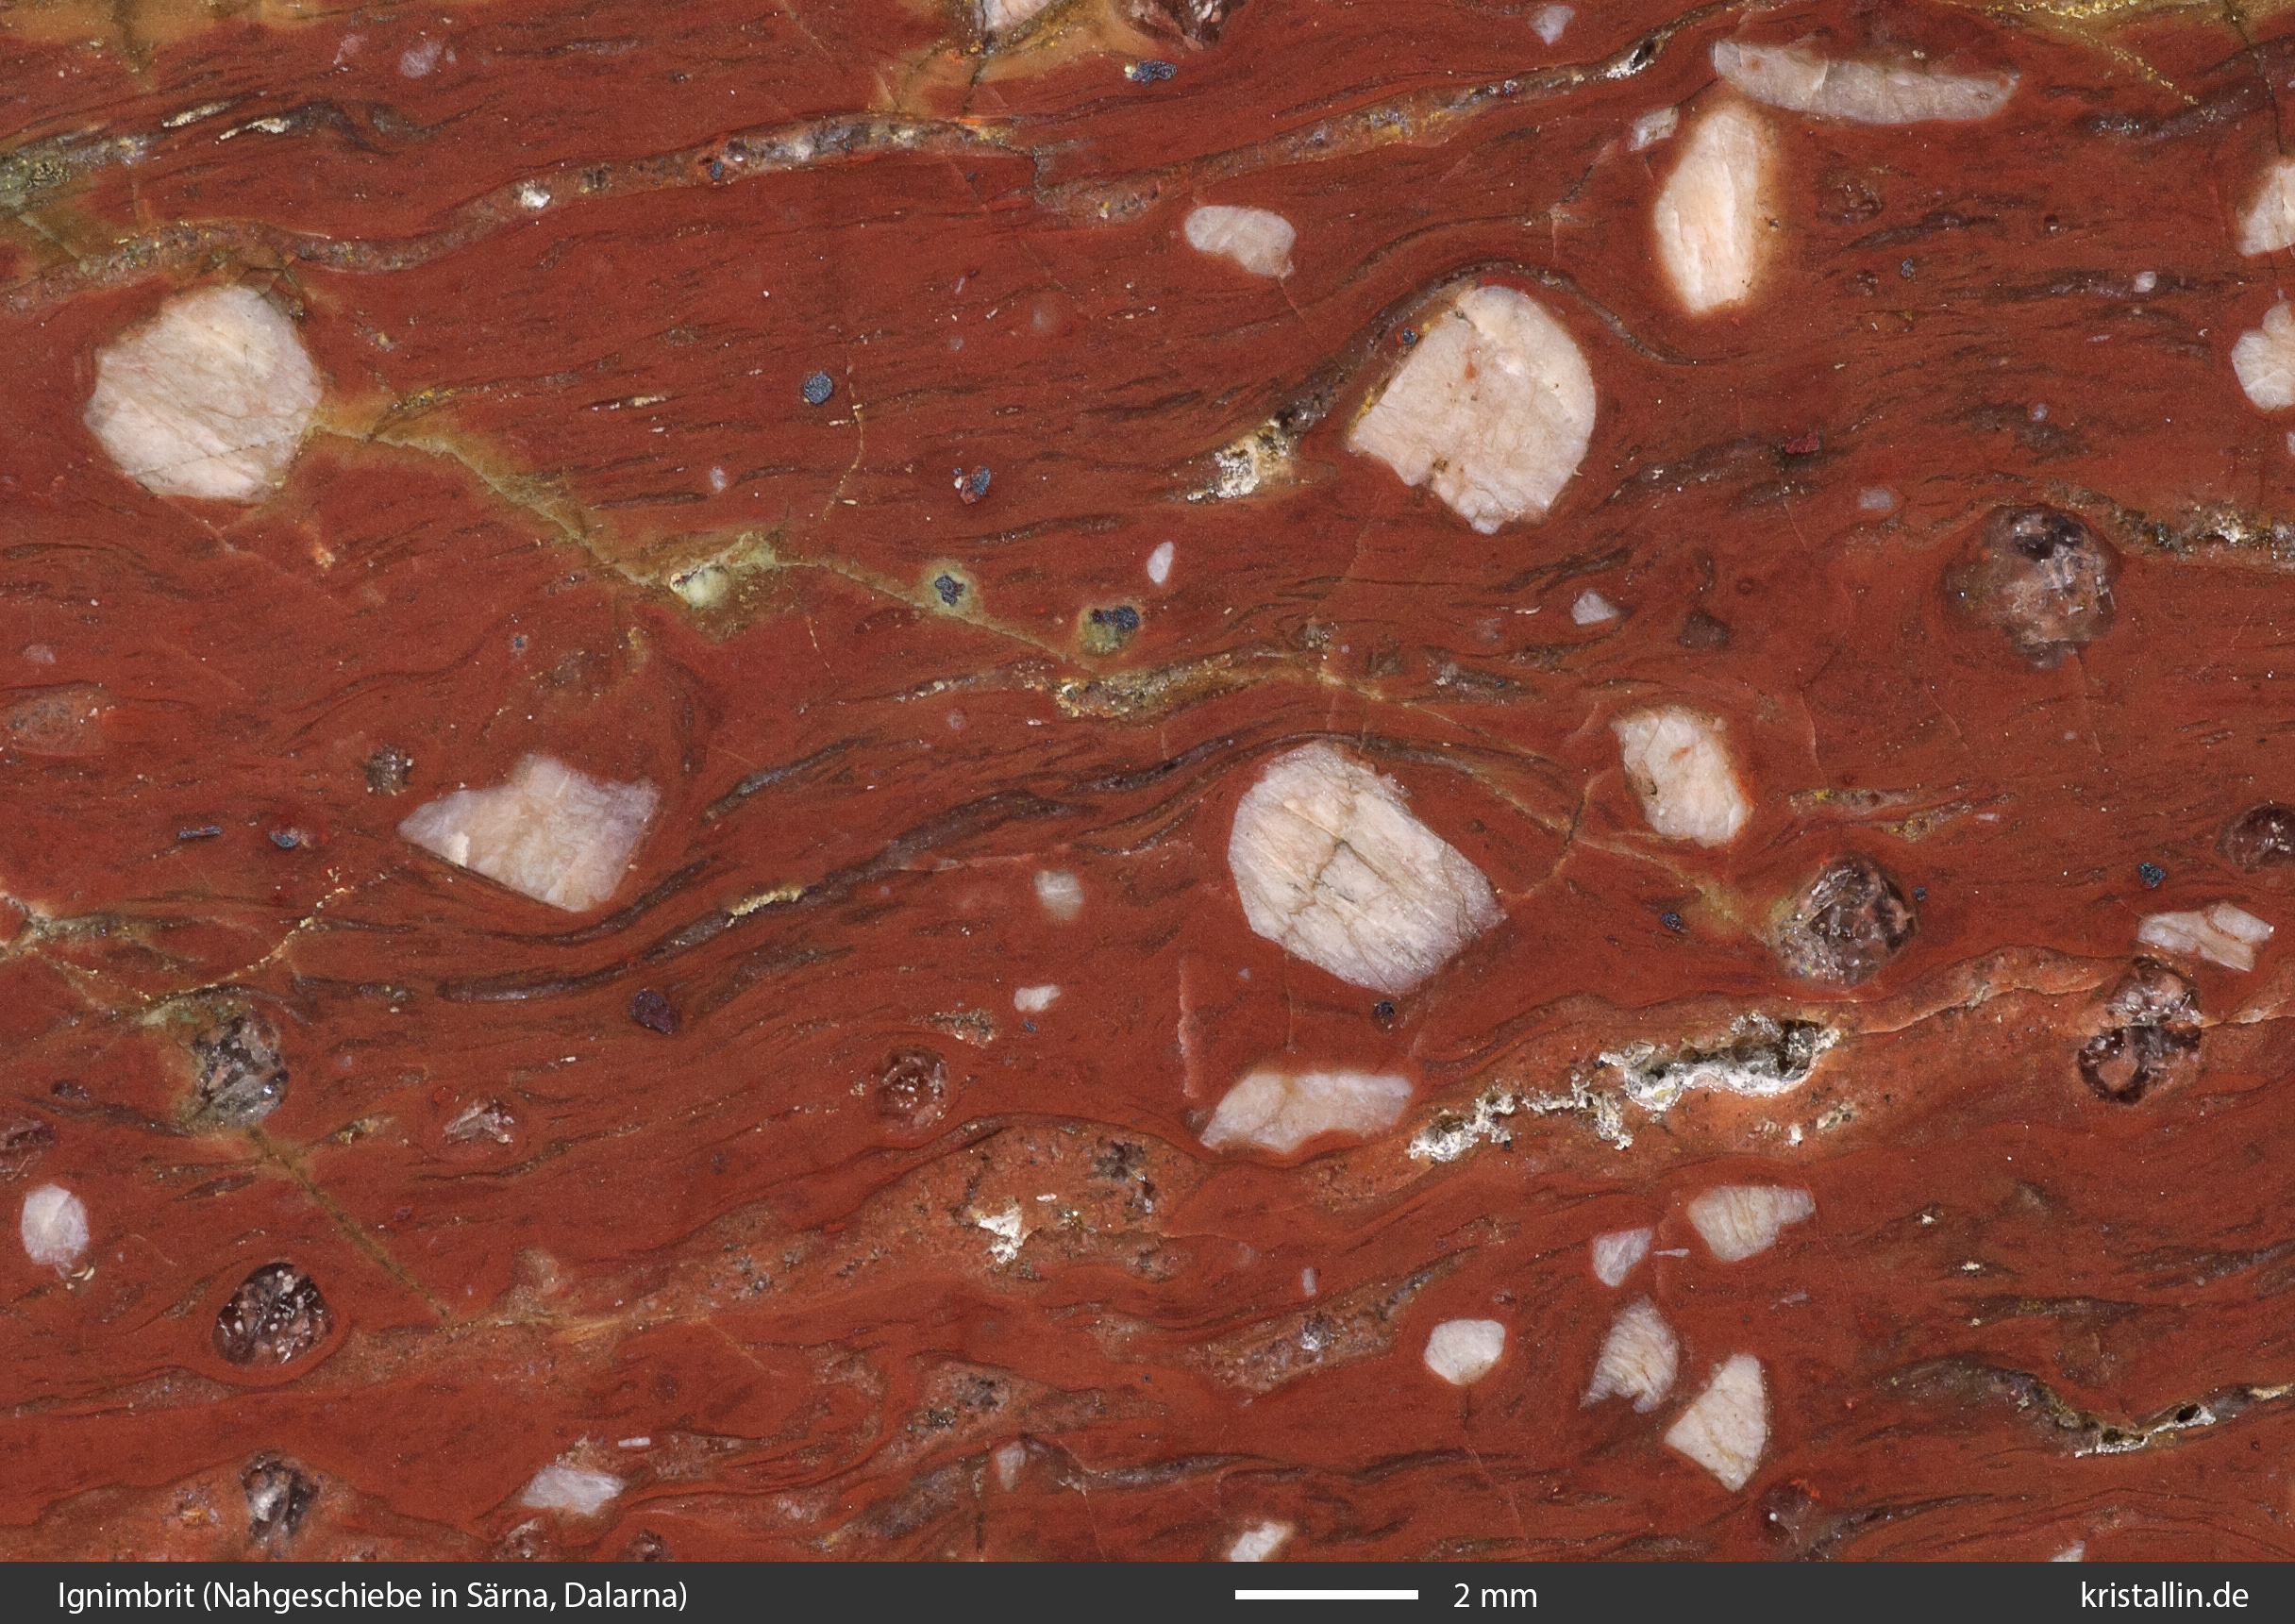
Task: Click the elongated pale crystal below center crystal
Action: tap(1305, 1108)
